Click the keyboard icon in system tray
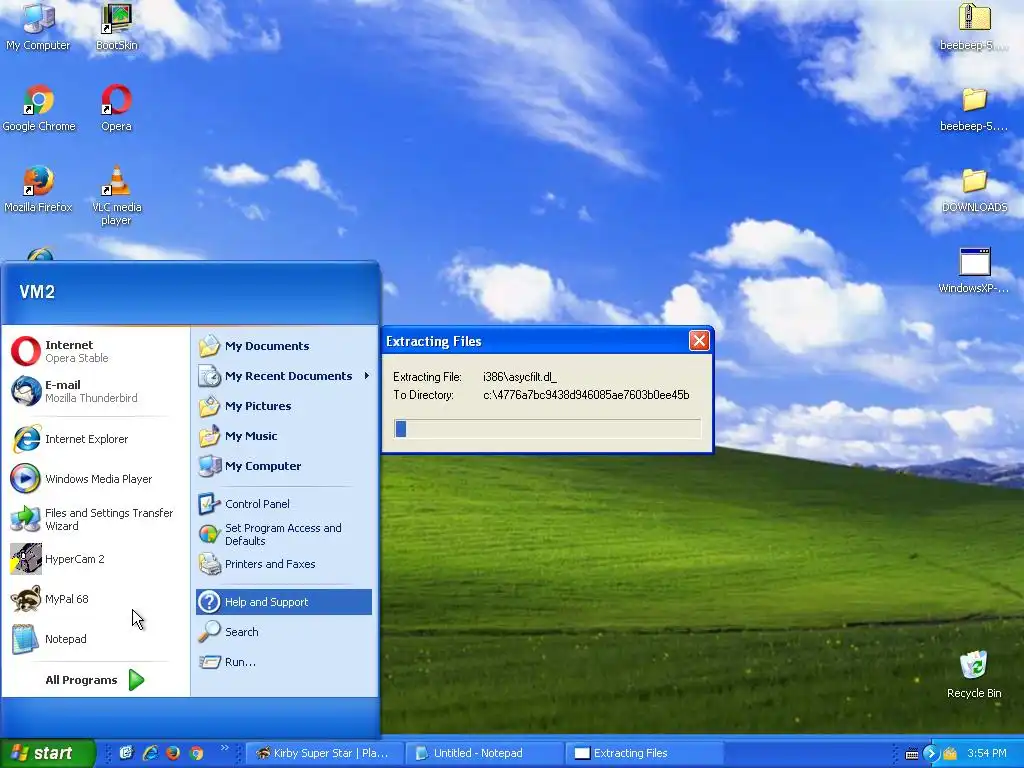 [x=912, y=754]
